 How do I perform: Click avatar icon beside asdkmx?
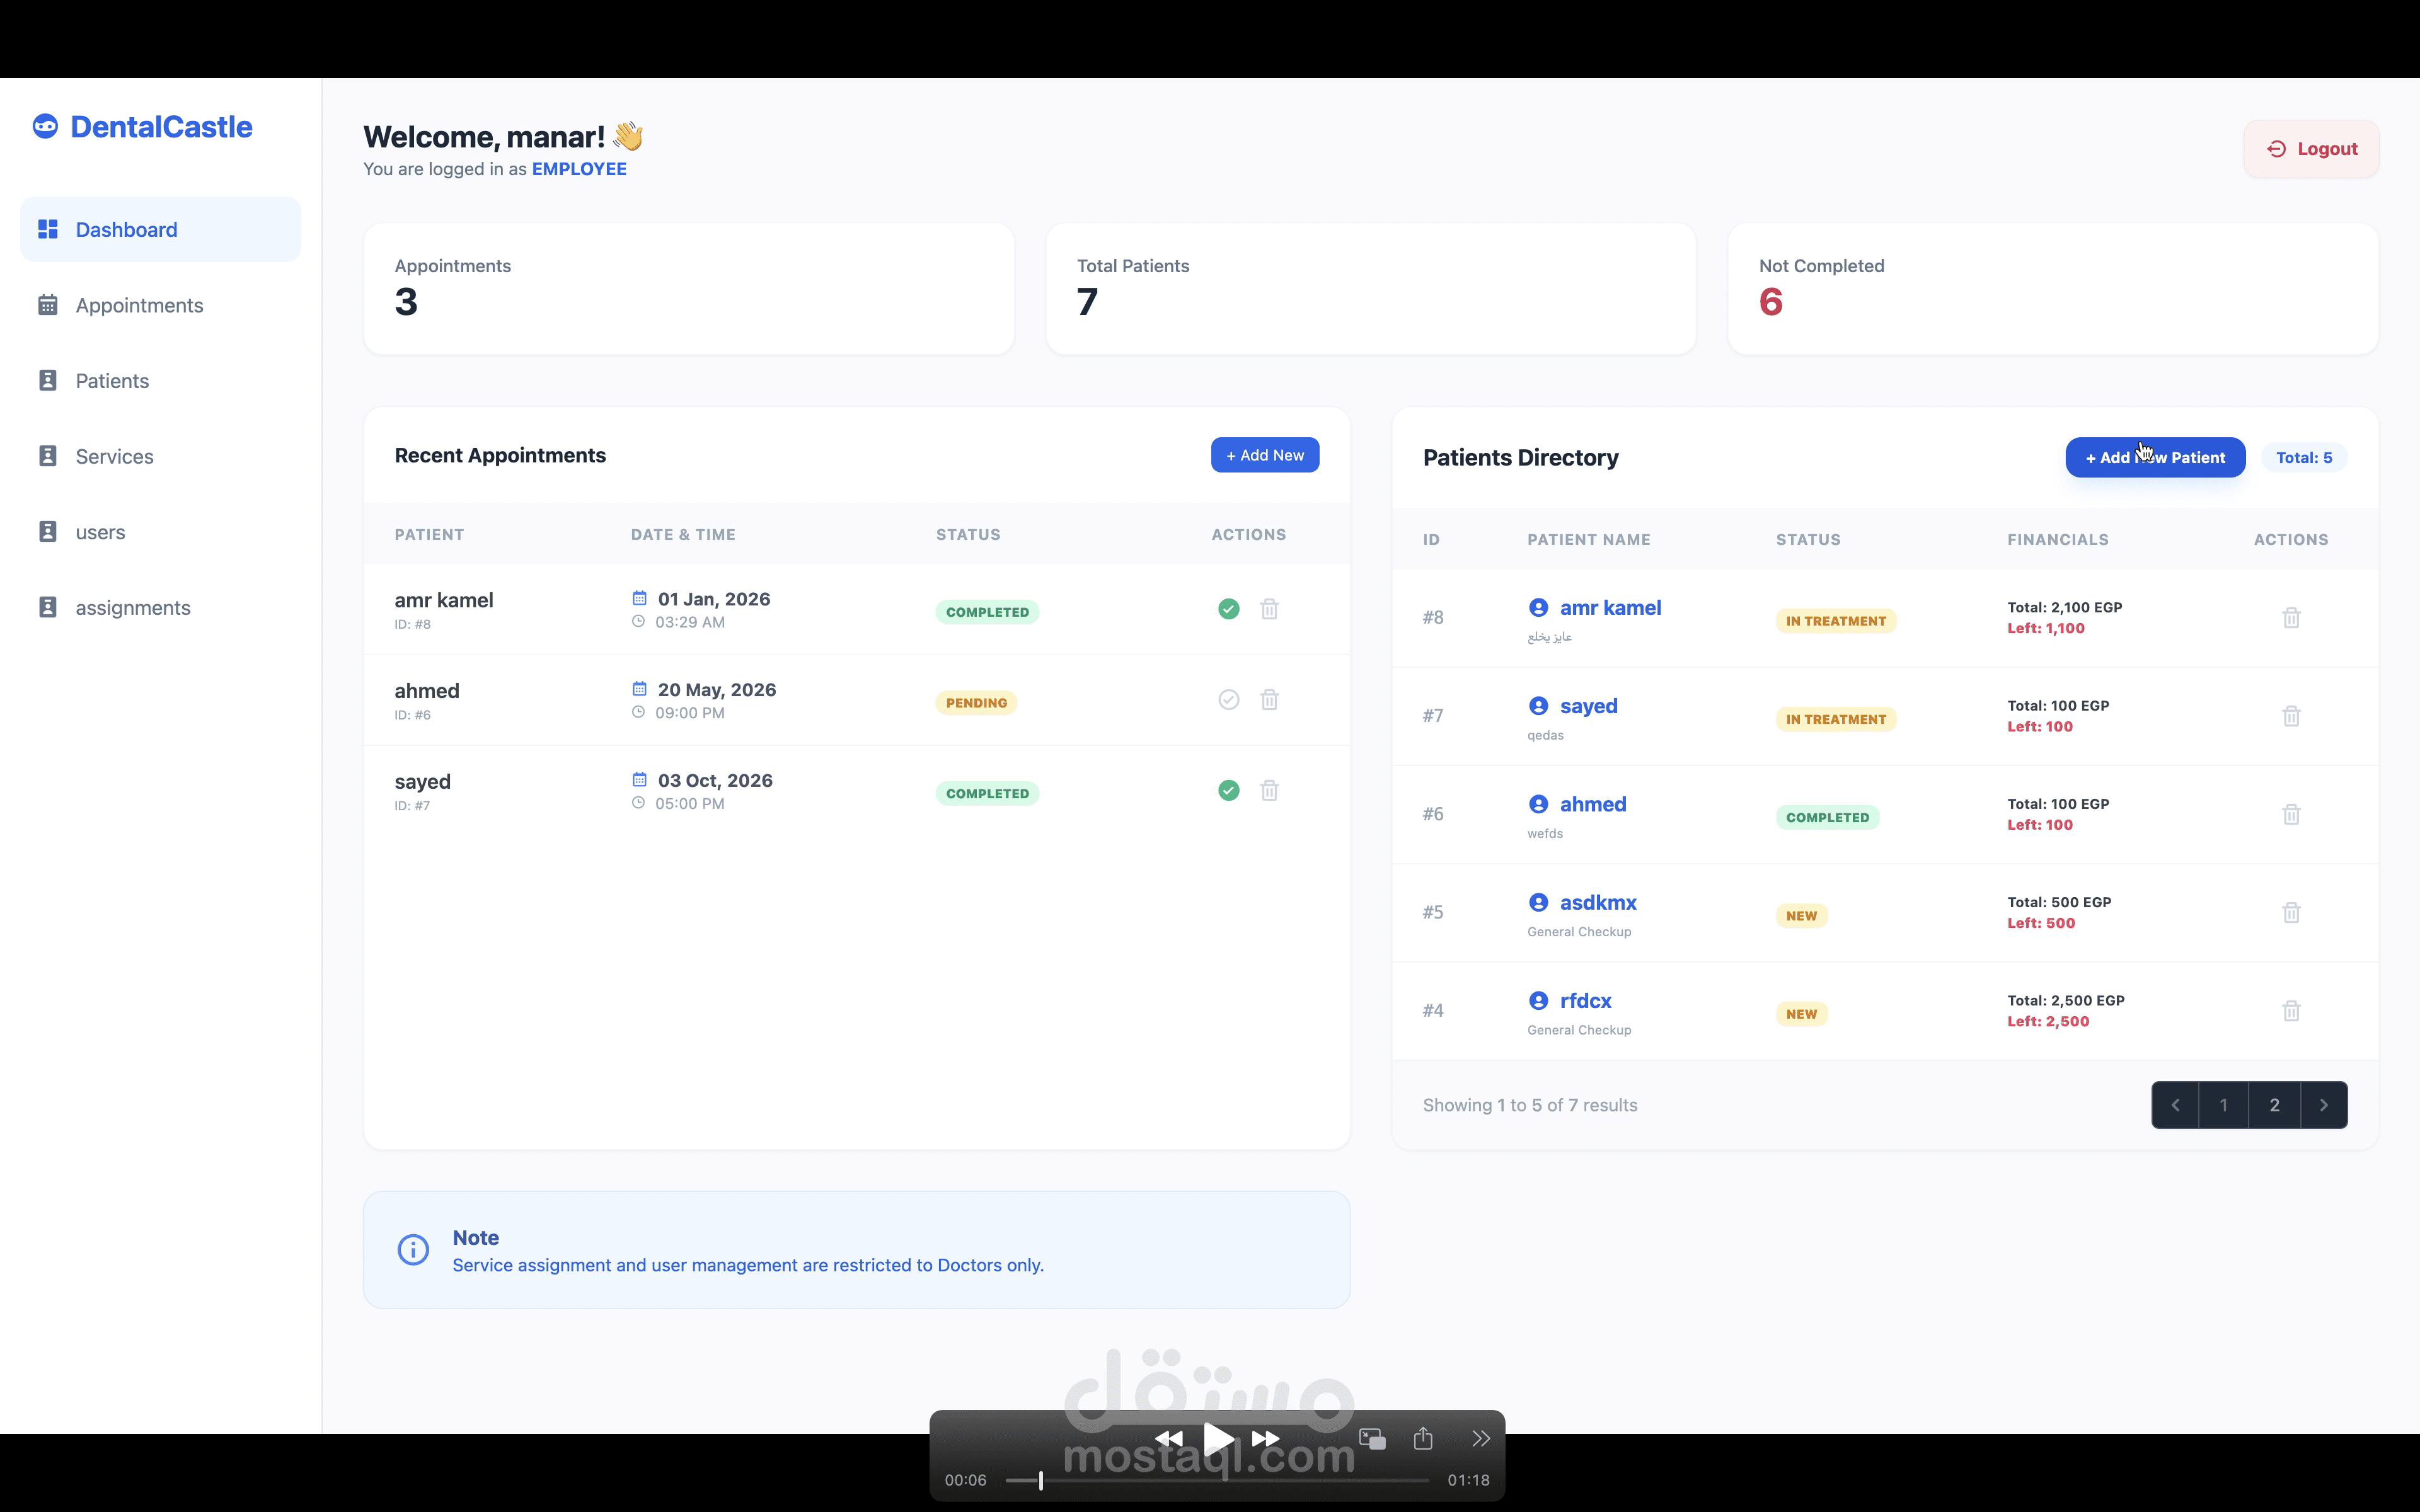[1538, 902]
